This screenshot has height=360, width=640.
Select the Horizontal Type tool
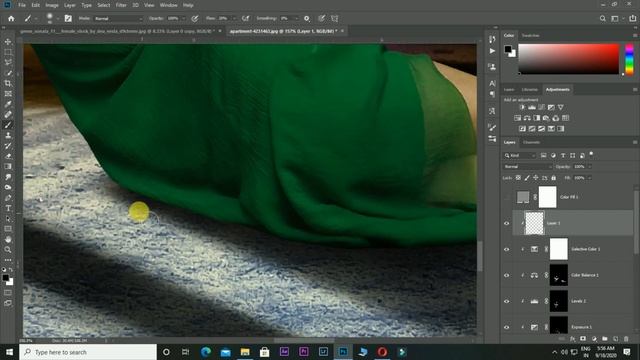(x=8, y=208)
